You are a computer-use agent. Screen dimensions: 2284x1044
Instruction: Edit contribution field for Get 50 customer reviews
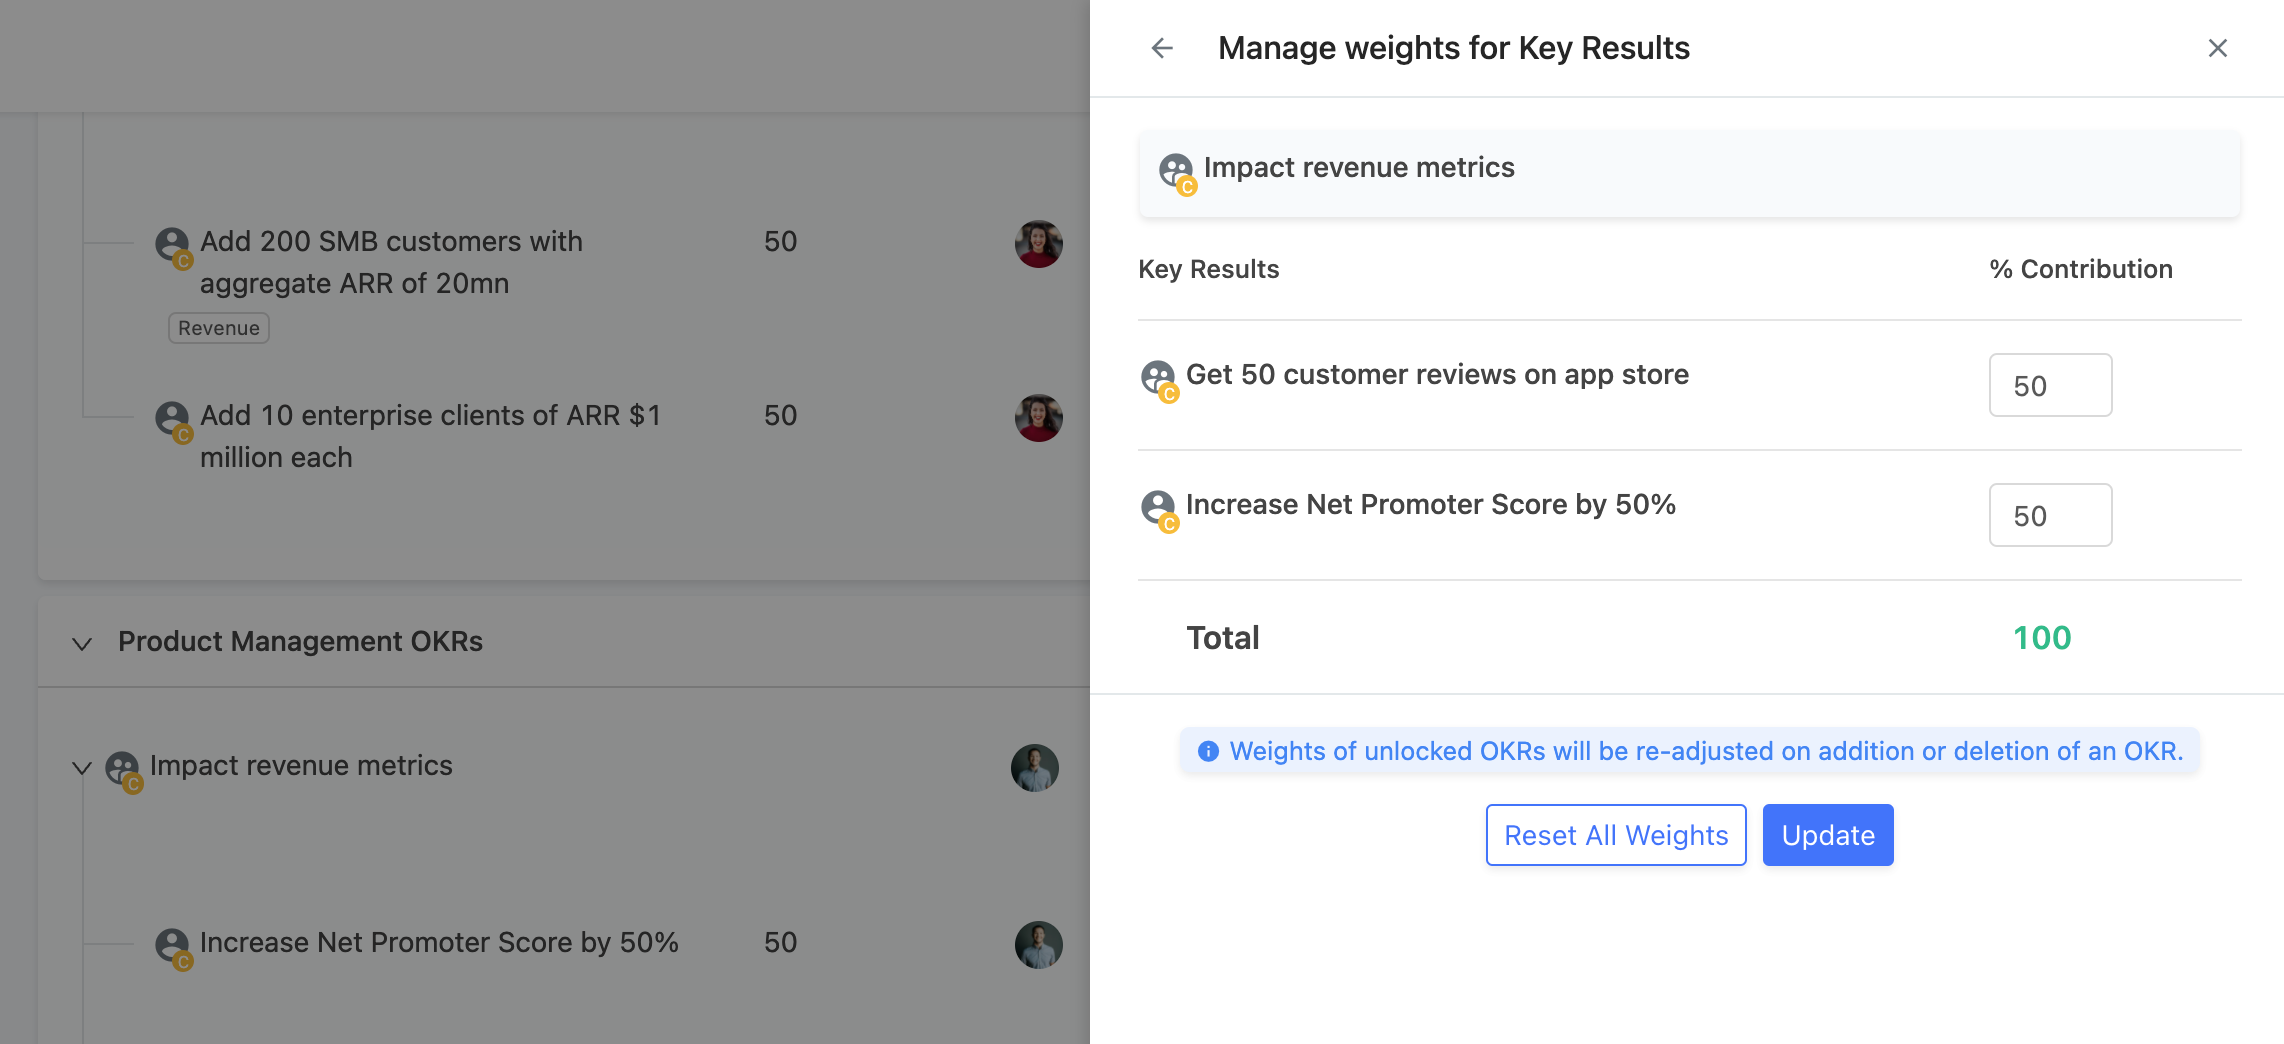pyautogui.click(x=2050, y=385)
